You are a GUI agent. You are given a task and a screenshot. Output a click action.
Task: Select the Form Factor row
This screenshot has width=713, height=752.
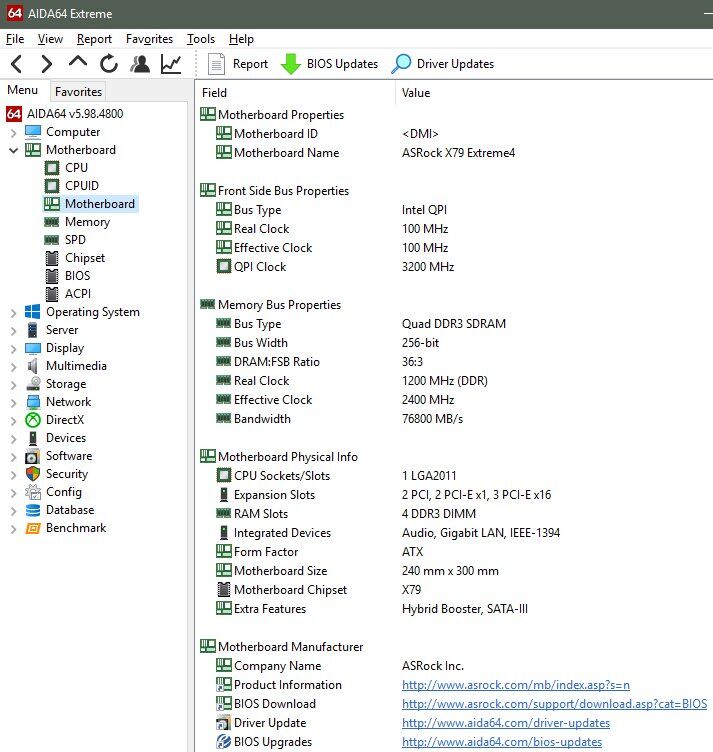click(x=454, y=552)
